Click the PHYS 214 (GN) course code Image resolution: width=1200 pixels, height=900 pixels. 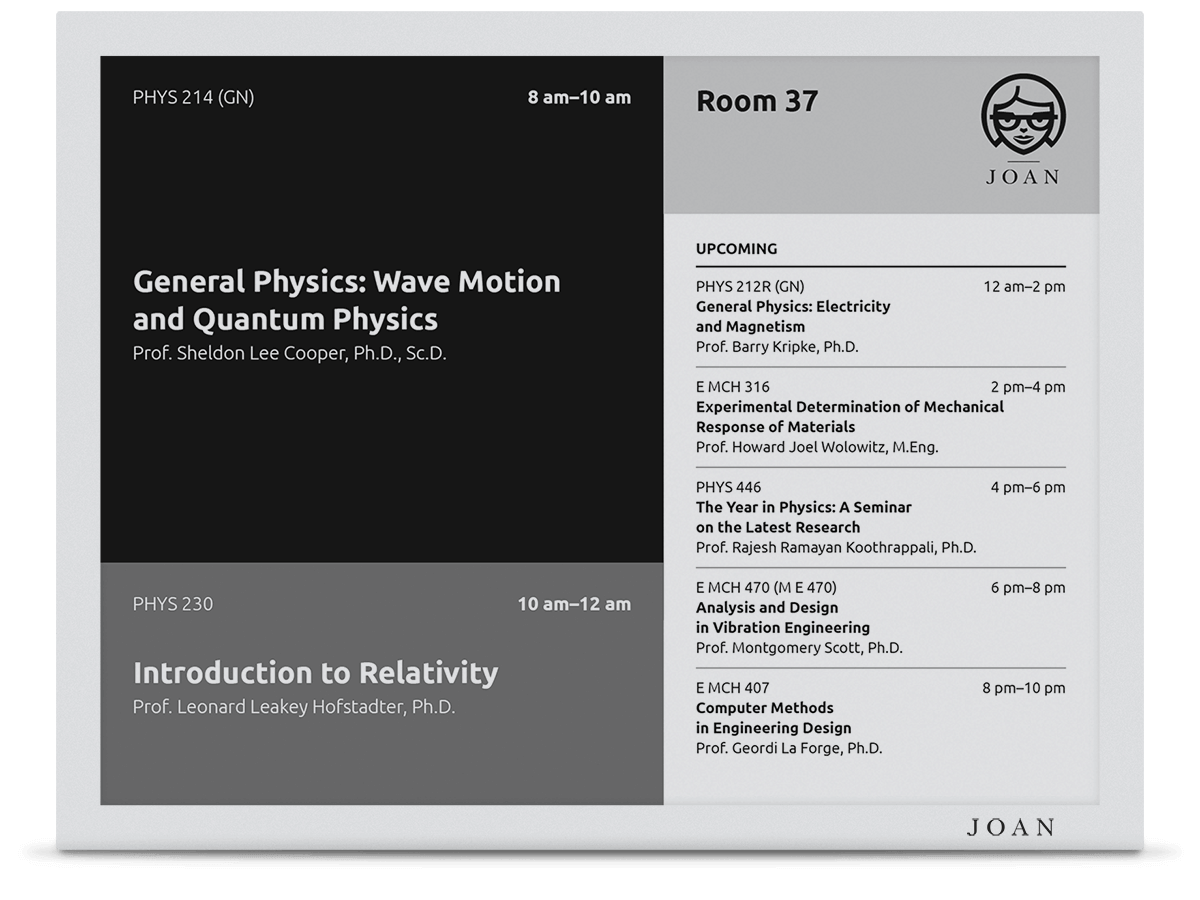(193, 97)
